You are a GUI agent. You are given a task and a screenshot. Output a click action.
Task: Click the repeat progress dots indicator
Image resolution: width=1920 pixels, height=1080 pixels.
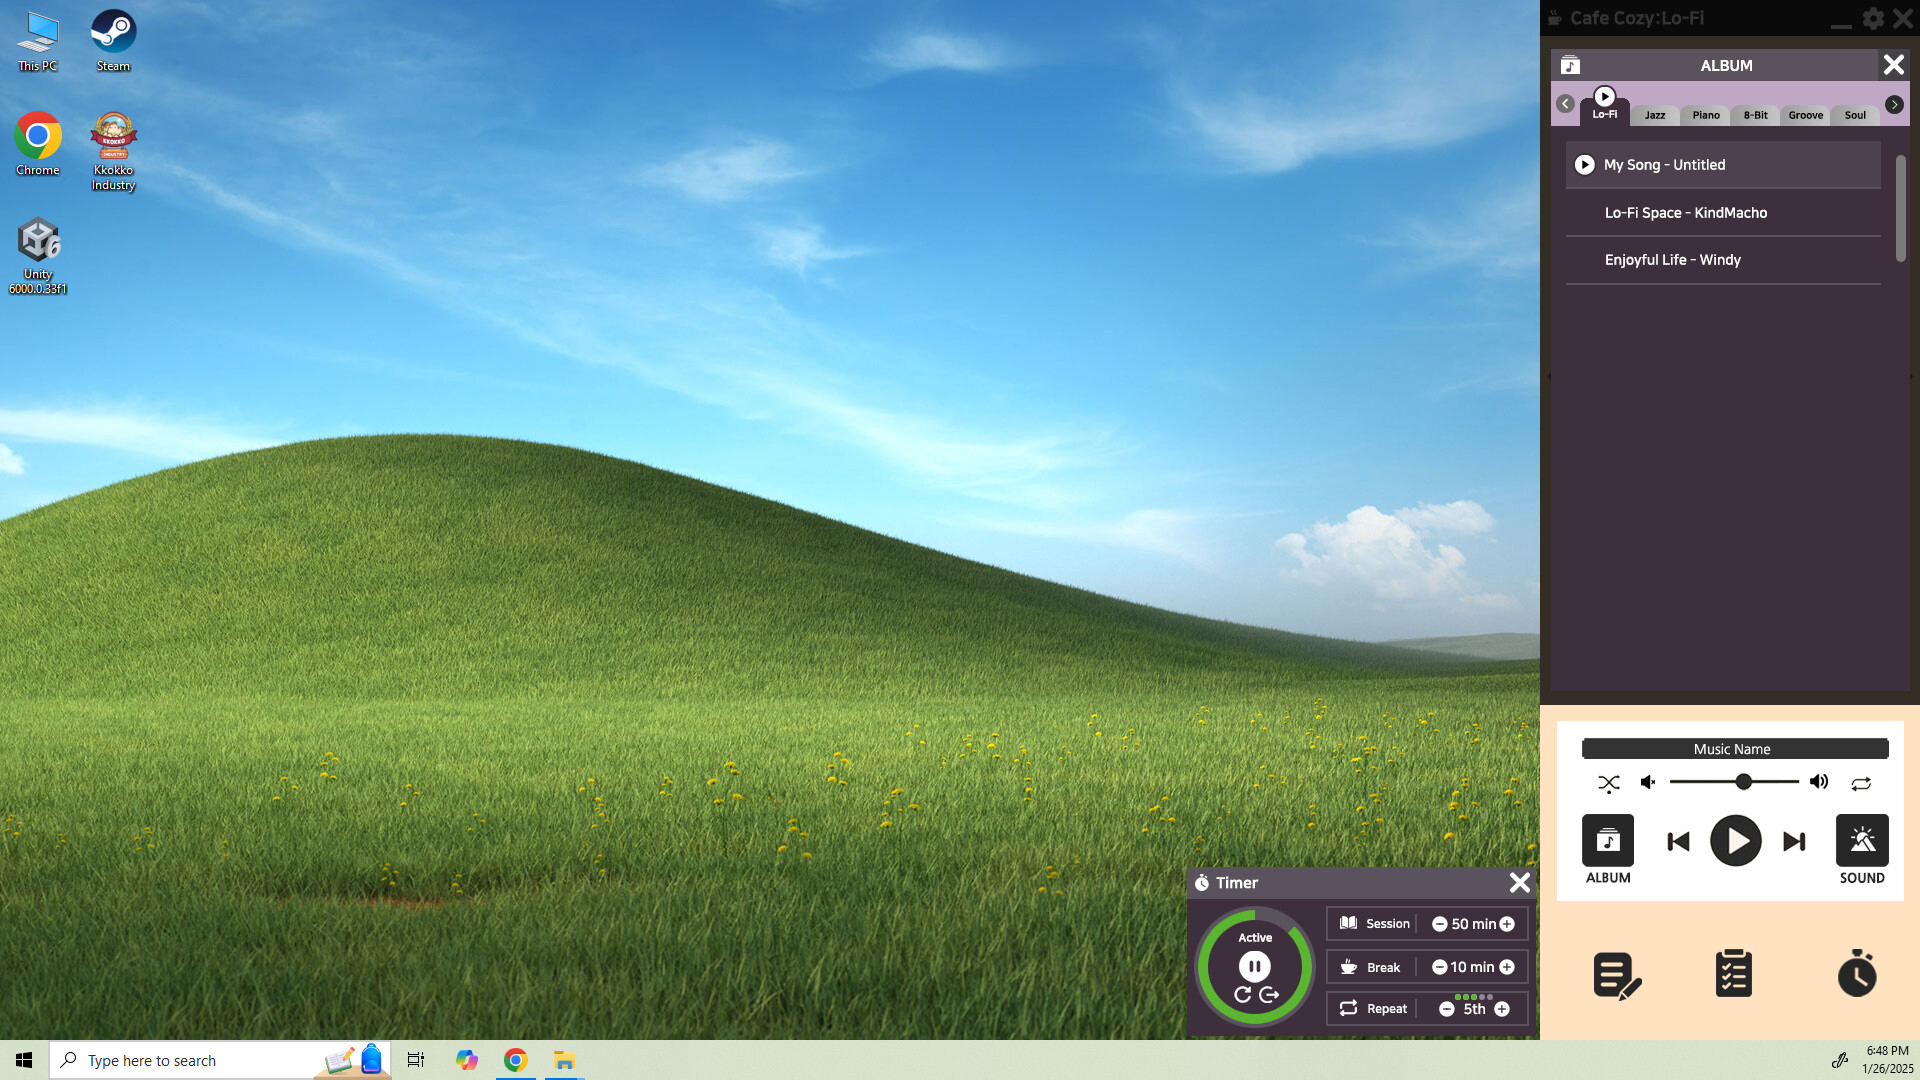[x=1474, y=997]
